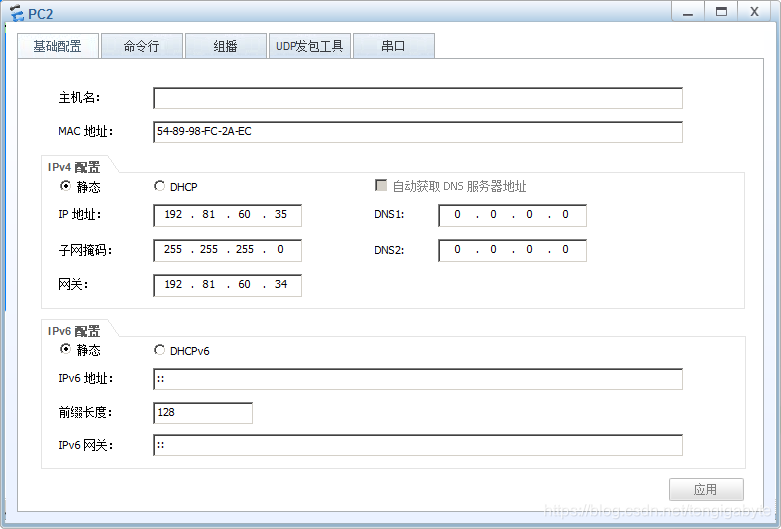Select IPv6 静态 radio button

(65, 349)
